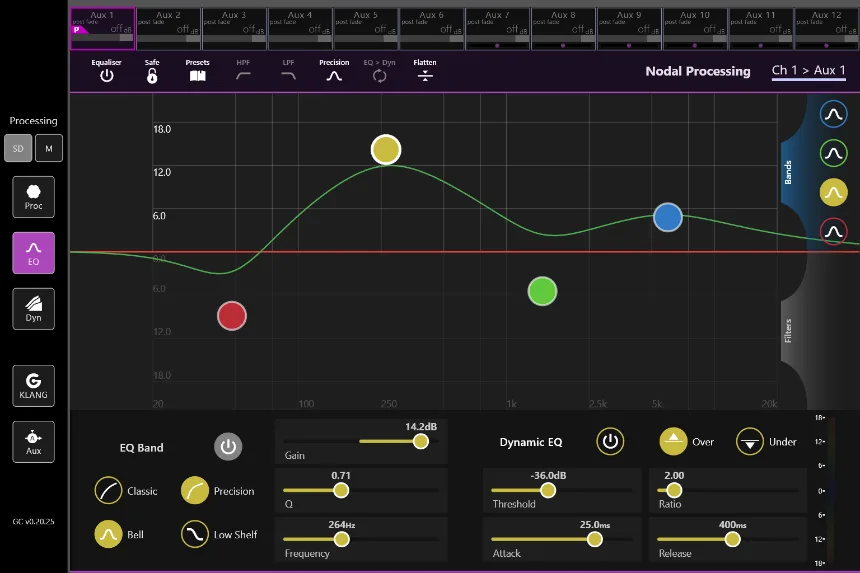Select the Aux 9 channel tab
860x573 pixels.
(x=629, y=29)
